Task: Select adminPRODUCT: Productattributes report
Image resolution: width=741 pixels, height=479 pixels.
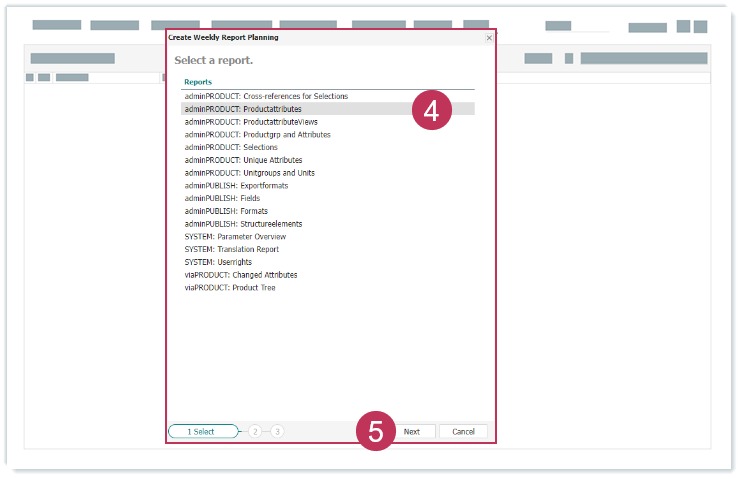Action: coord(243,109)
